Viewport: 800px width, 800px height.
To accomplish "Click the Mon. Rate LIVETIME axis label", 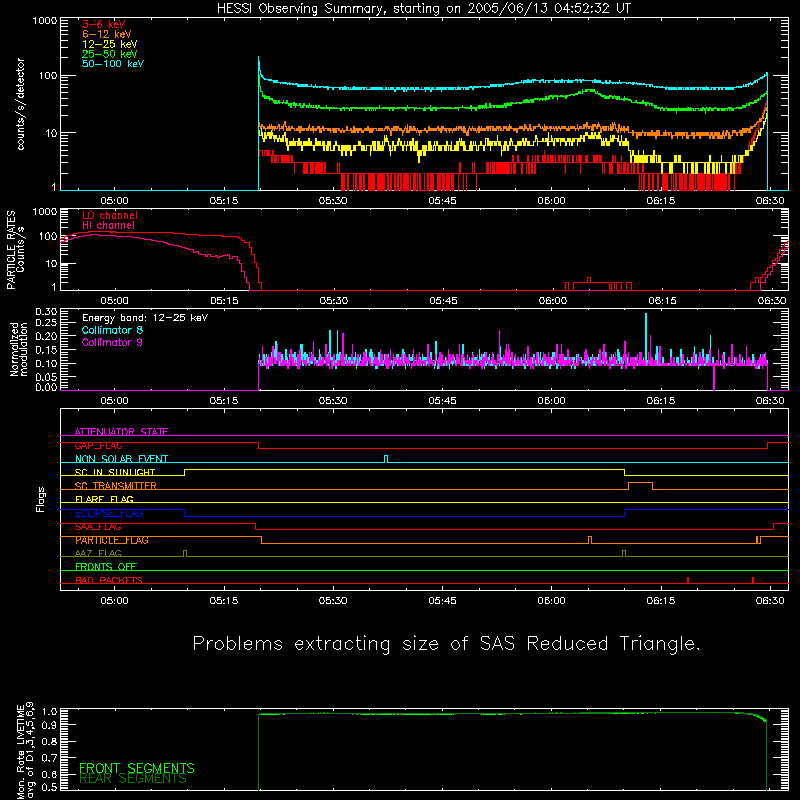I will (24, 749).
